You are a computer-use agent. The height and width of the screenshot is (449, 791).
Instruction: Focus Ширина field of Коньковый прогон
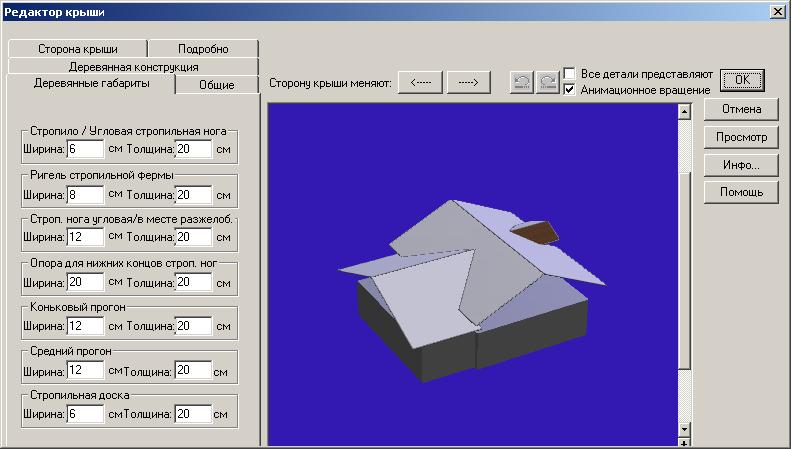(85, 326)
